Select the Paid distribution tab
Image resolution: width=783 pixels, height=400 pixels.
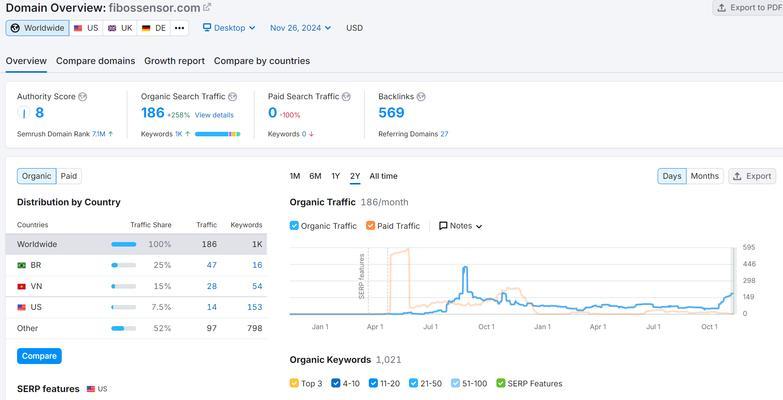[x=69, y=176]
